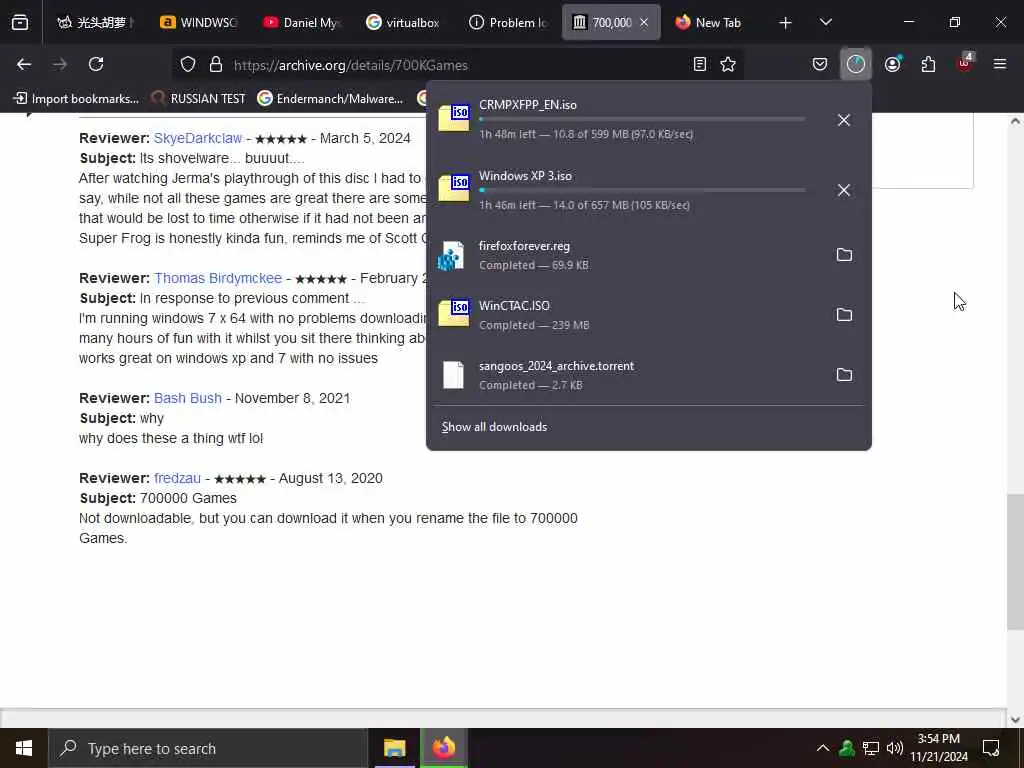Click the taskbar clock showing 3:54 PM
The width and height of the screenshot is (1024, 768).
939,748
